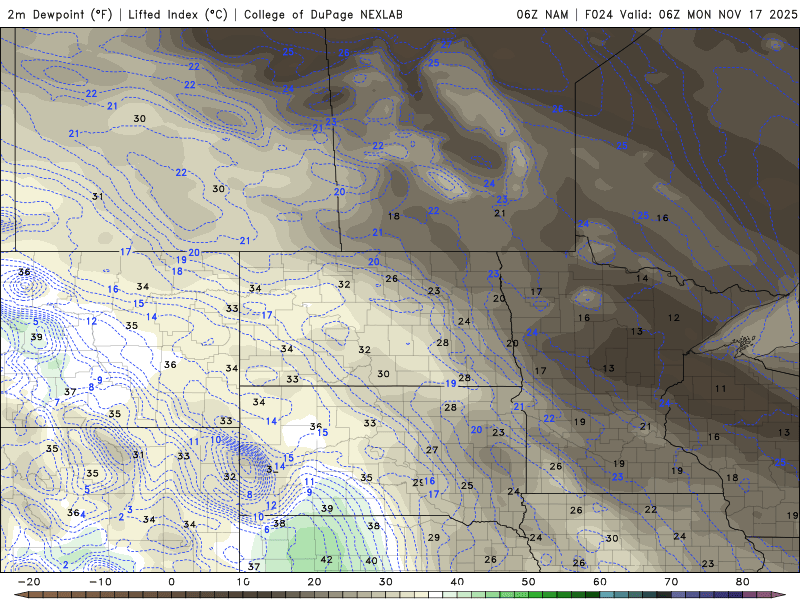Click the "2m Dewpoint (°F)" title text
This screenshot has width=800, height=600.
point(60,14)
